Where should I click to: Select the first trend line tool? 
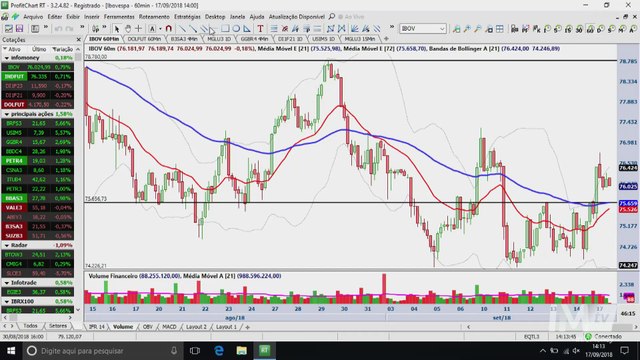pos(182,29)
